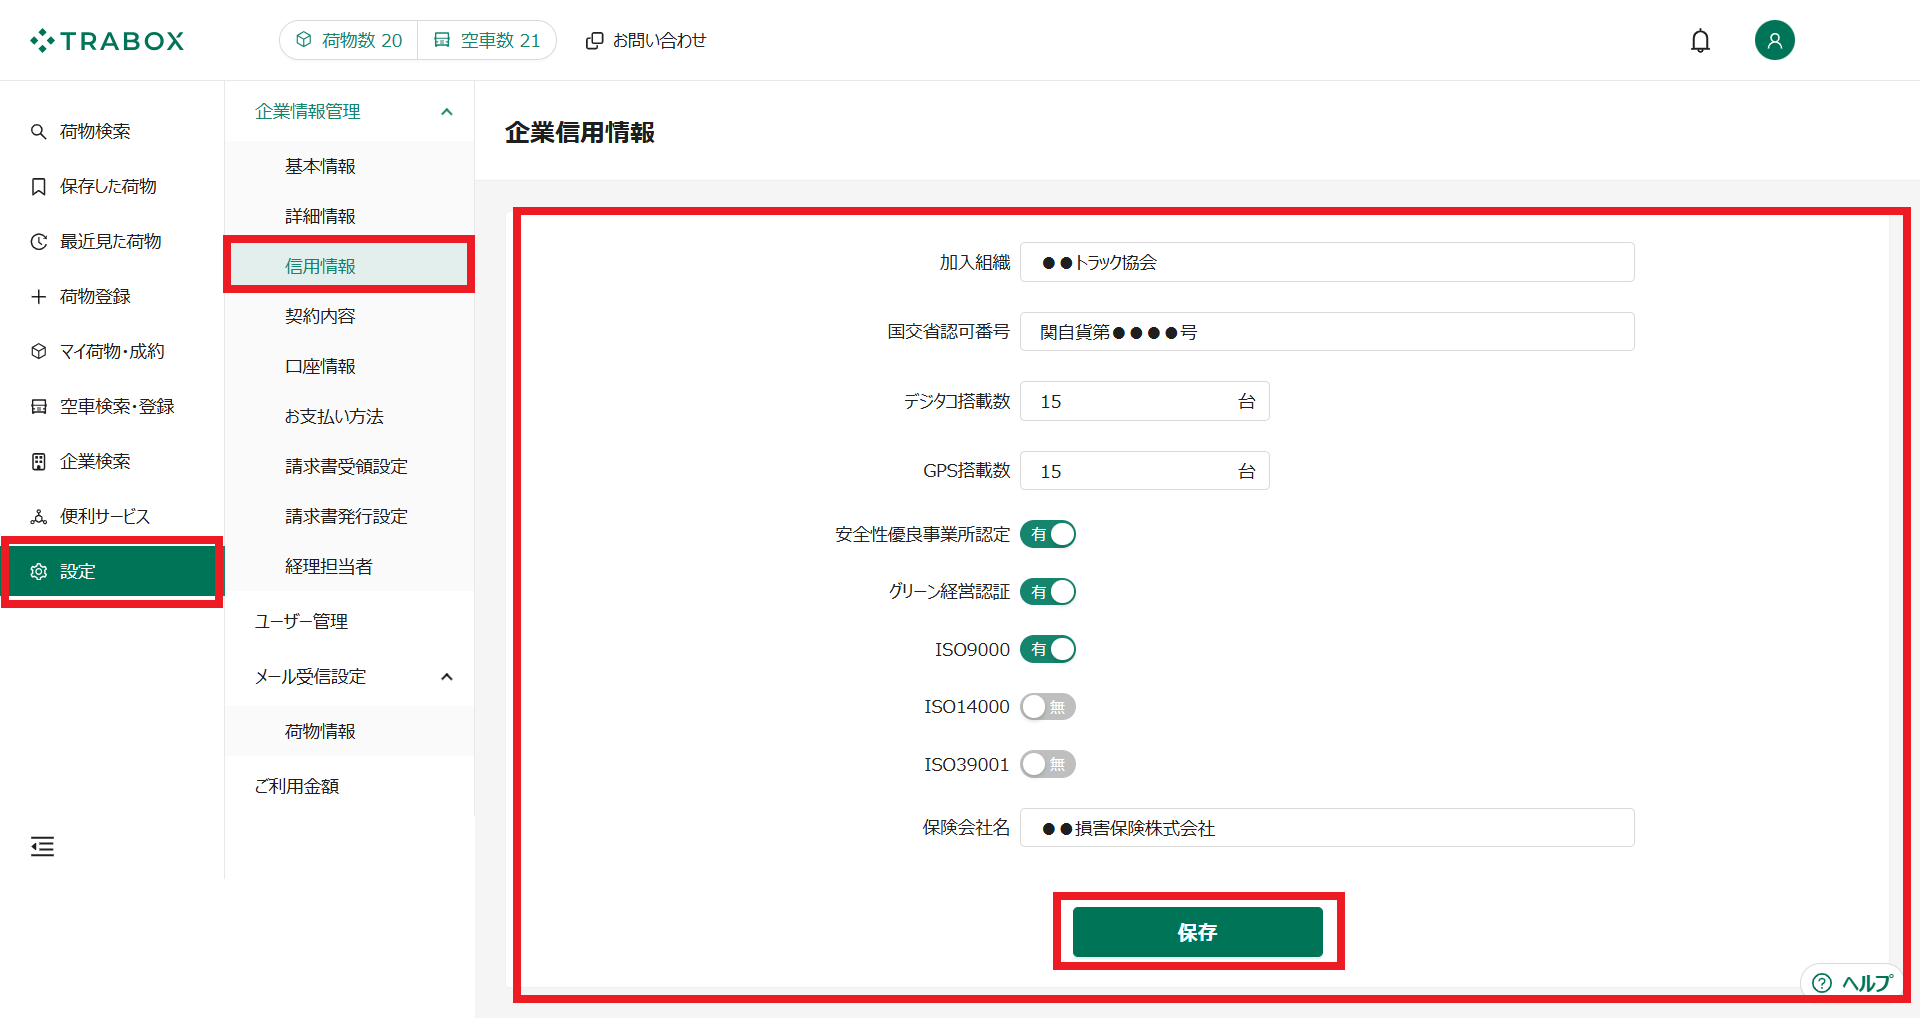Select 信用情報 submenu item

click(x=349, y=266)
